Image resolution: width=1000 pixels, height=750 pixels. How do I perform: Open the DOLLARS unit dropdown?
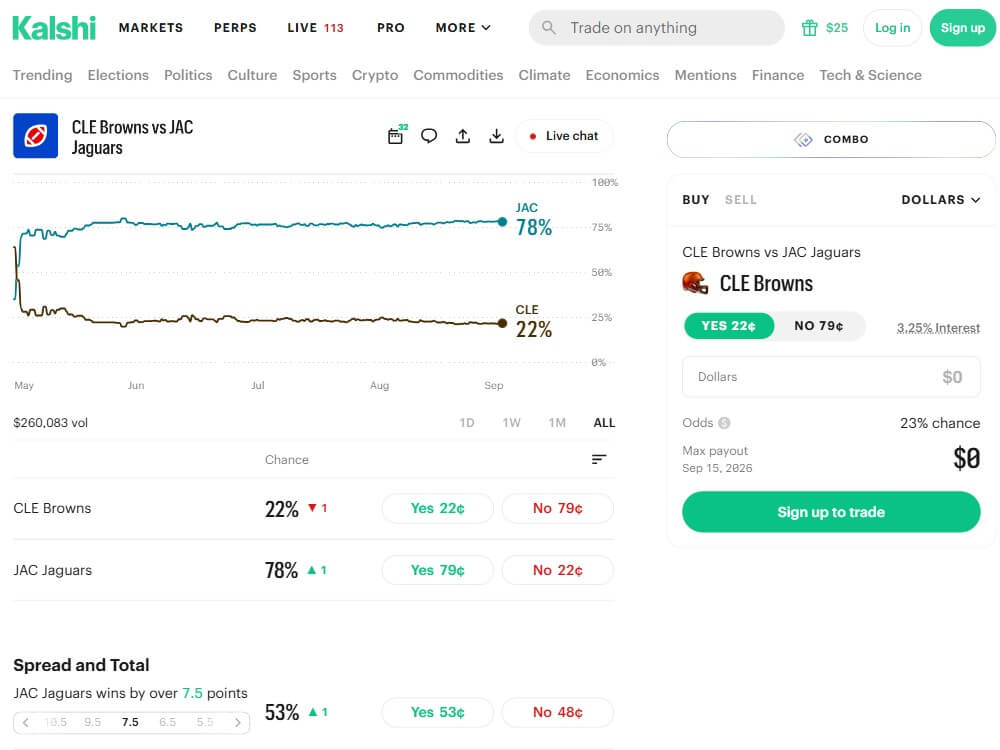(x=941, y=200)
